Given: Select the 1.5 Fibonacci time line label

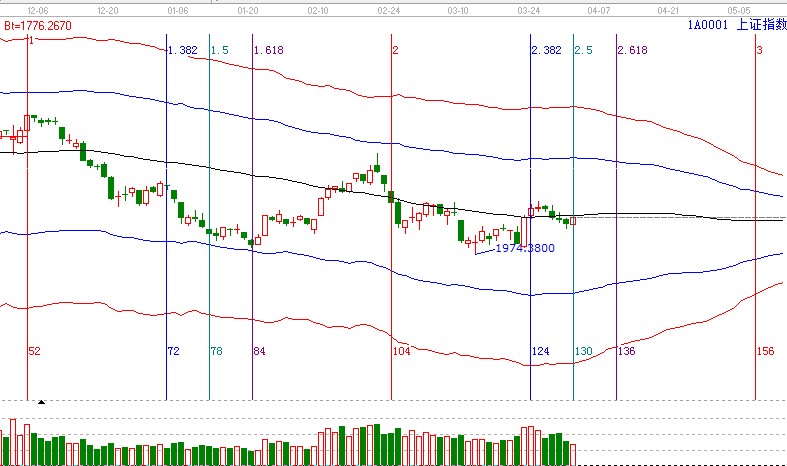Looking at the screenshot, I should point(219,50).
